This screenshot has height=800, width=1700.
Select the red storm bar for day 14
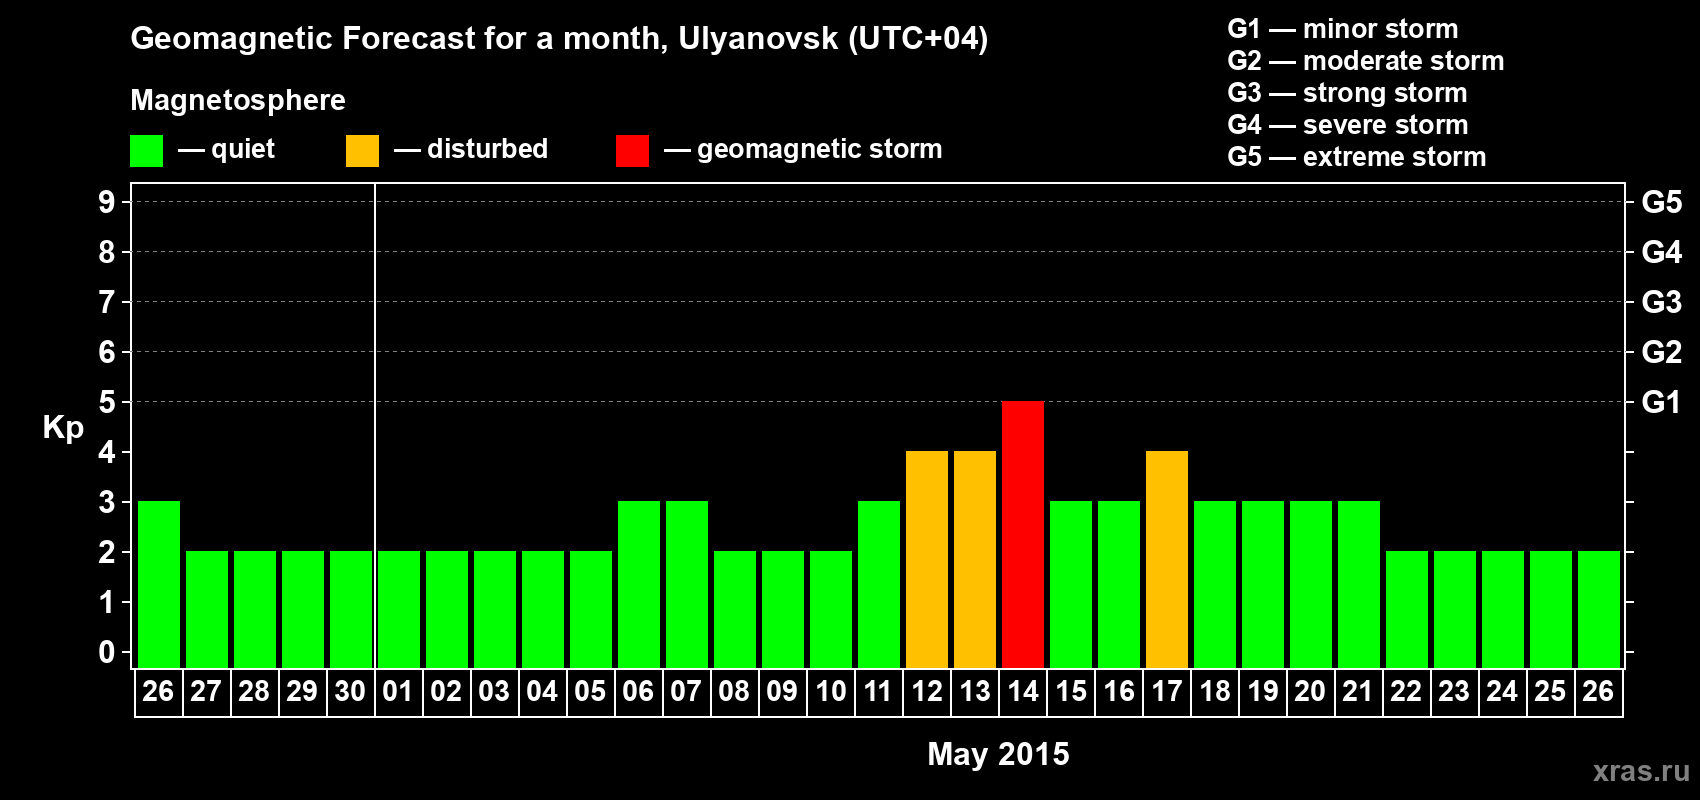coord(1023,535)
